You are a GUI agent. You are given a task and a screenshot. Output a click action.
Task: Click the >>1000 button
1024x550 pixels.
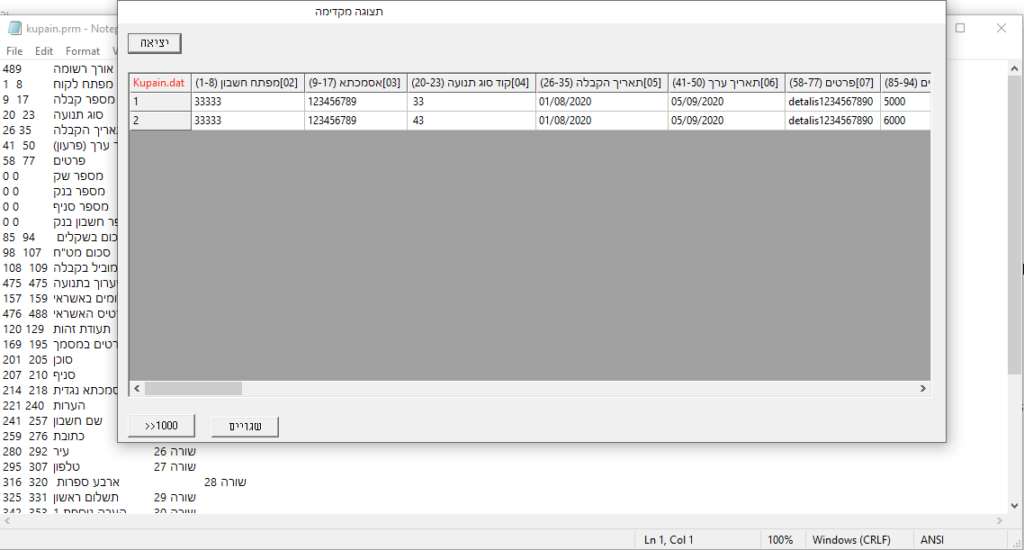(x=161, y=426)
